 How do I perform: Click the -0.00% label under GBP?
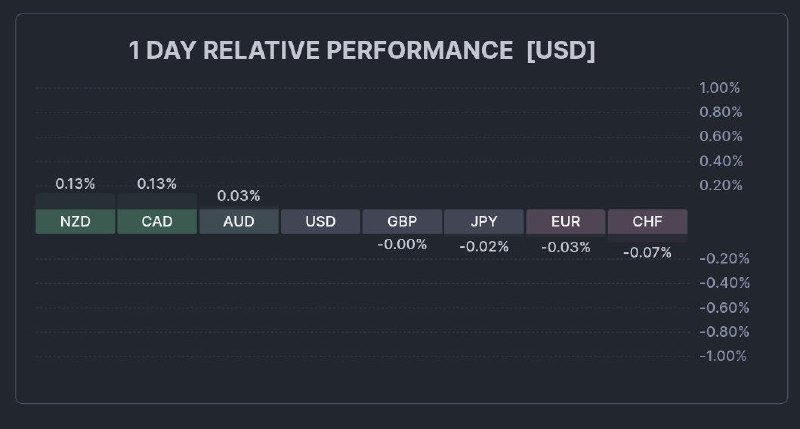[402, 244]
